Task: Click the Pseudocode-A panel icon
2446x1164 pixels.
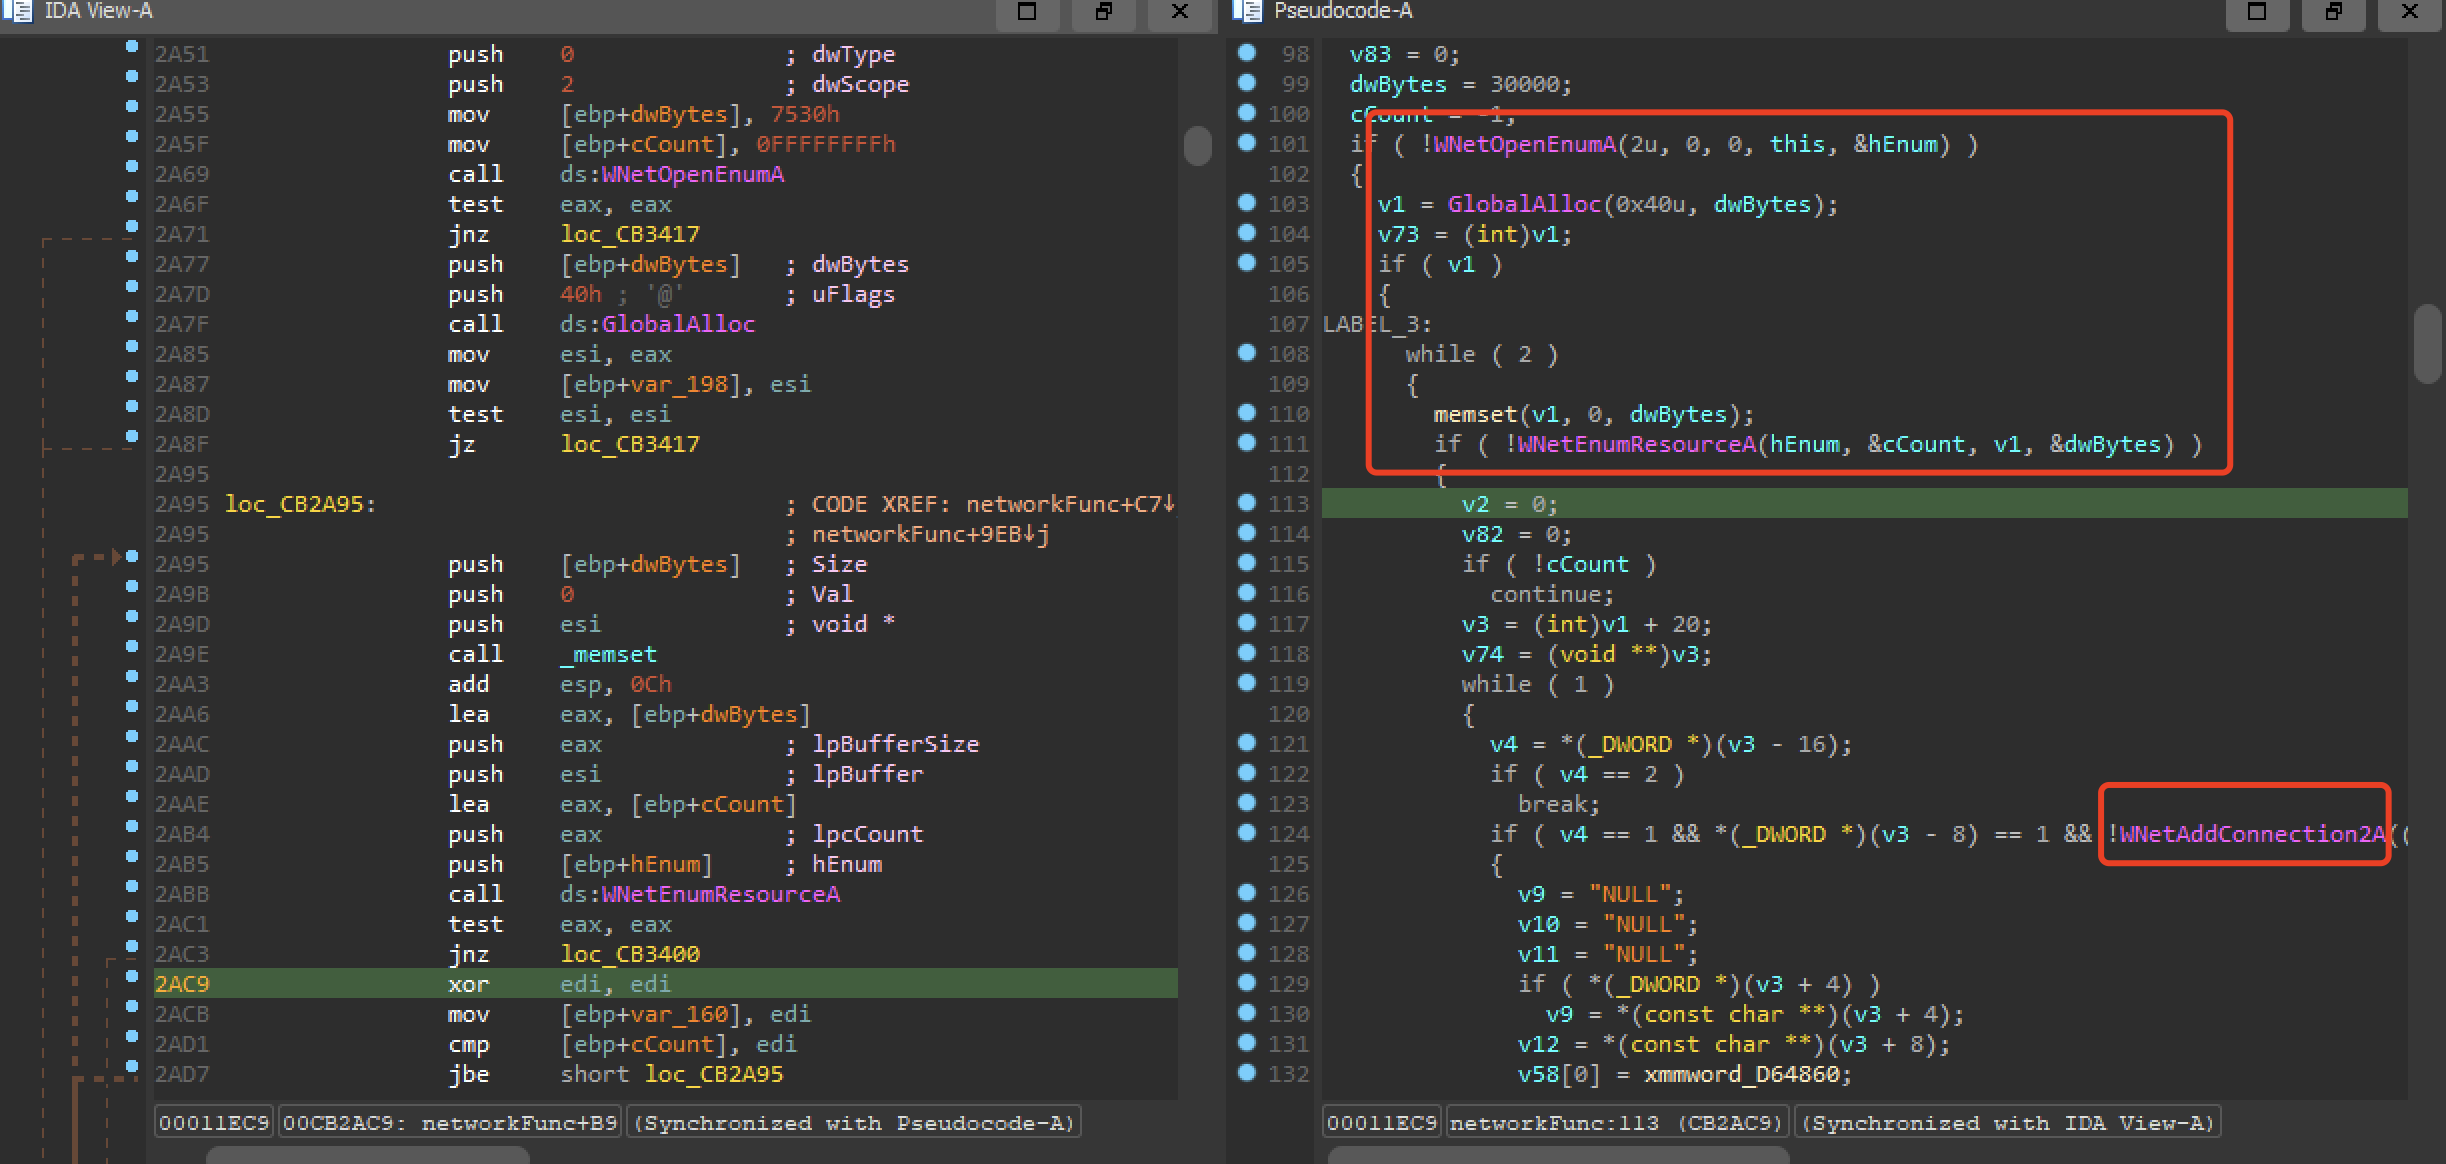Action: tap(1247, 11)
